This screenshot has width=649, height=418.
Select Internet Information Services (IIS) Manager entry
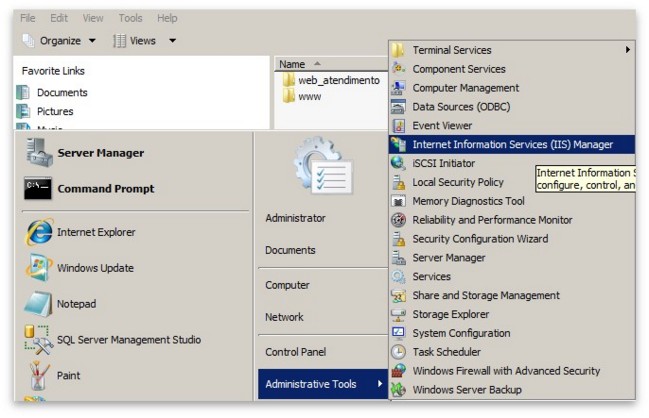tap(512, 144)
